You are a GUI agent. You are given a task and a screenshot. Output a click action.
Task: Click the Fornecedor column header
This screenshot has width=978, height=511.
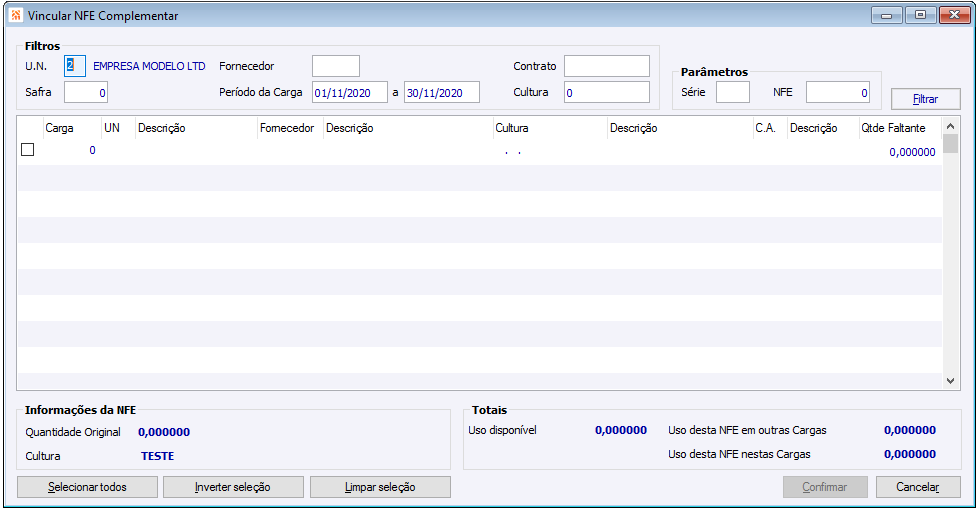point(290,128)
